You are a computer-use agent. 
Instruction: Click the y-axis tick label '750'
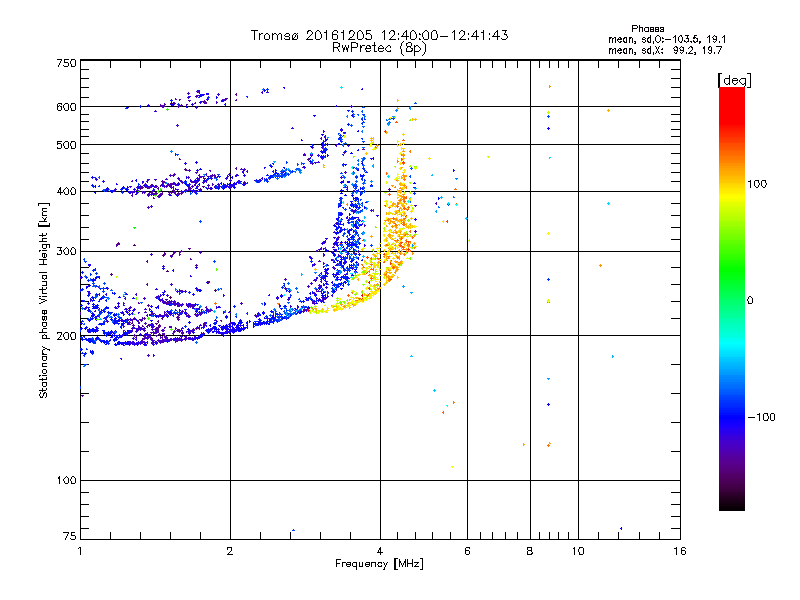pyautogui.click(x=66, y=63)
